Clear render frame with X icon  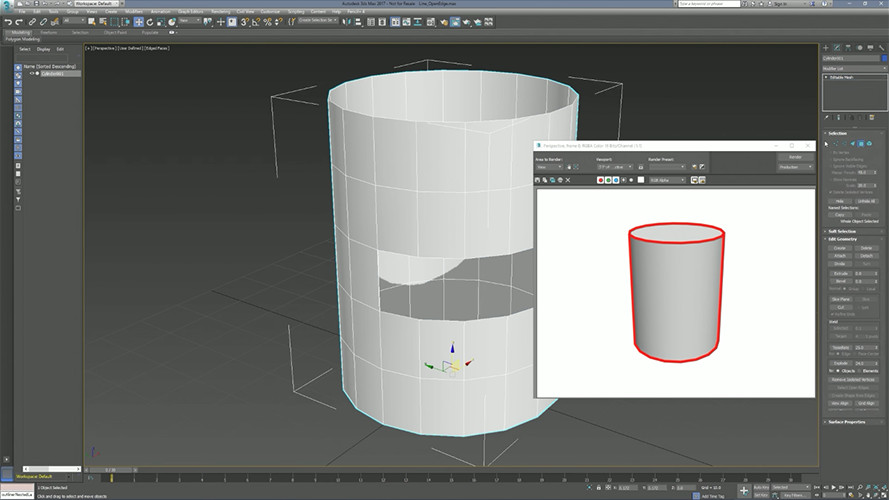[568, 180]
